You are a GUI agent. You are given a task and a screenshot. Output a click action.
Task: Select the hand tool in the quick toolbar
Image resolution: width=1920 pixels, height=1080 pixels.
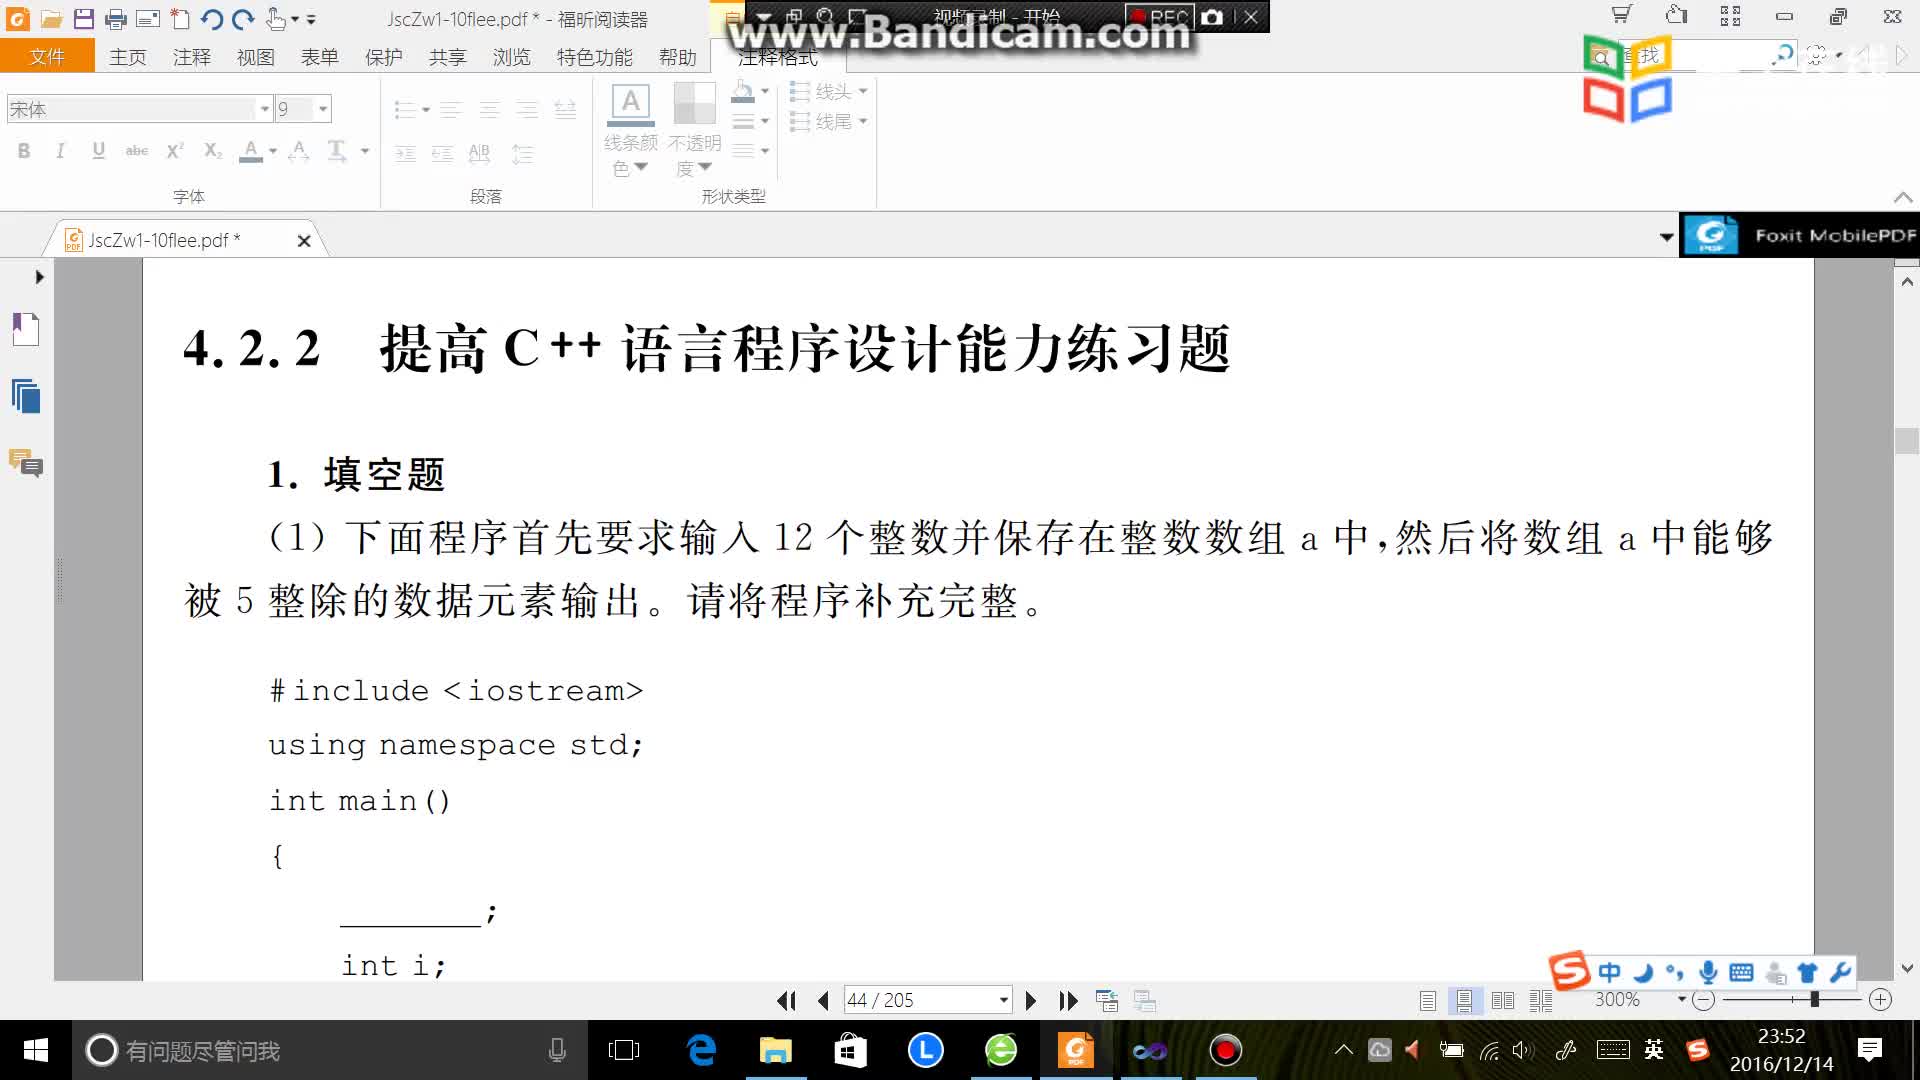pyautogui.click(x=276, y=19)
